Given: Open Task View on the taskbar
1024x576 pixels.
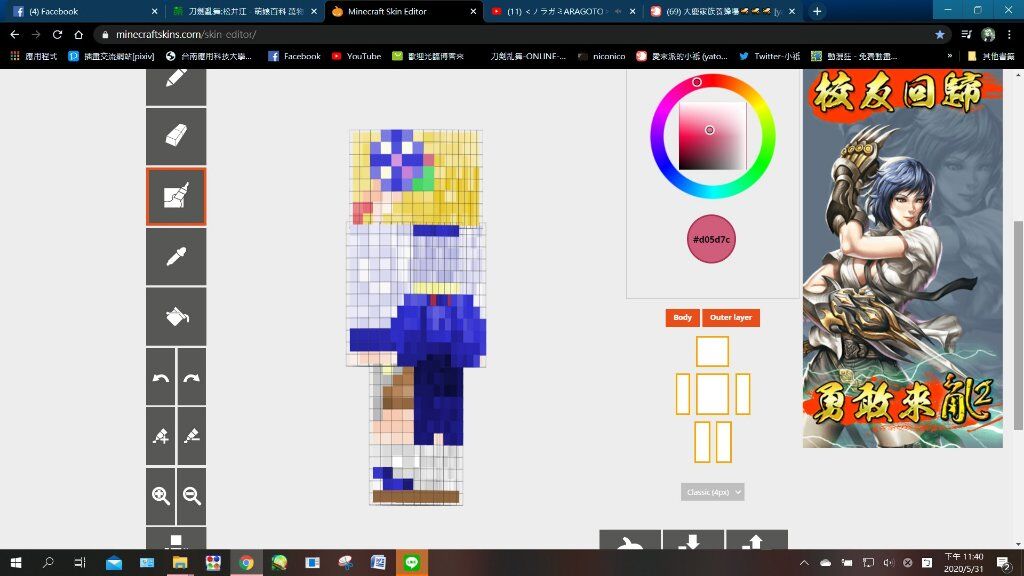Looking at the screenshot, I should point(80,562).
